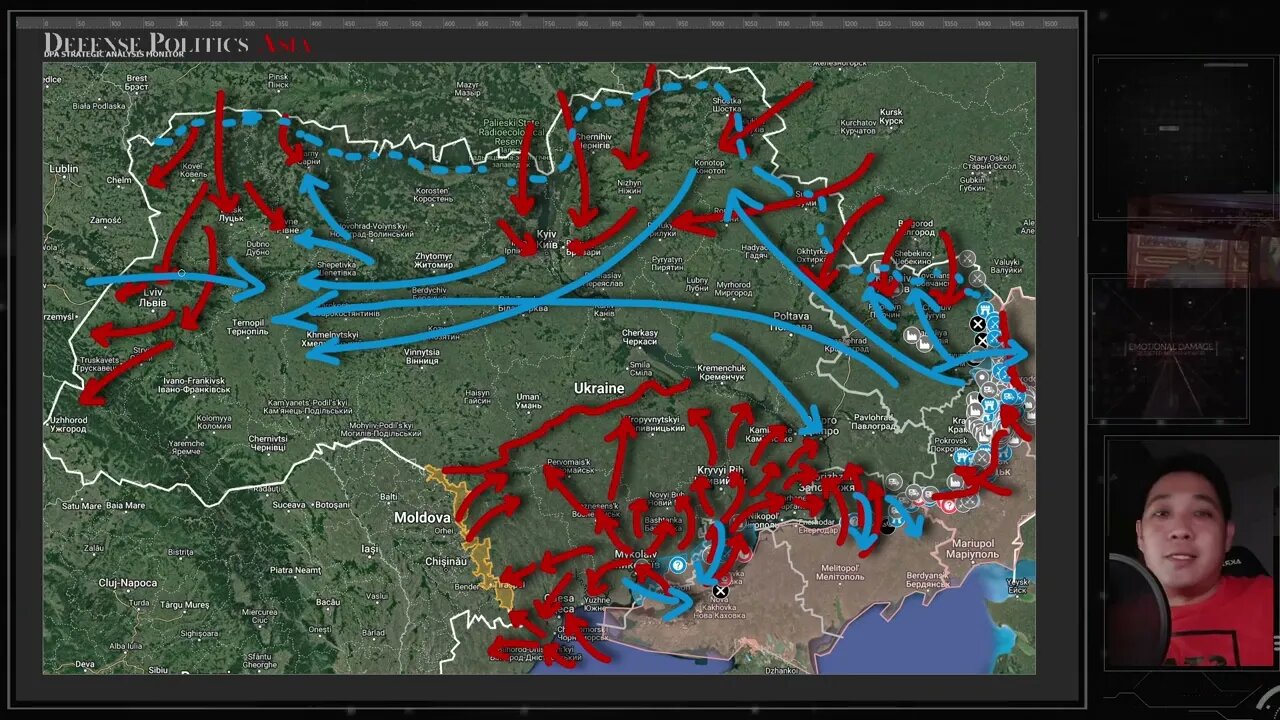The image size is (1280, 720).
Task: Click the Lviv city label
Action: tap(153, 296)
